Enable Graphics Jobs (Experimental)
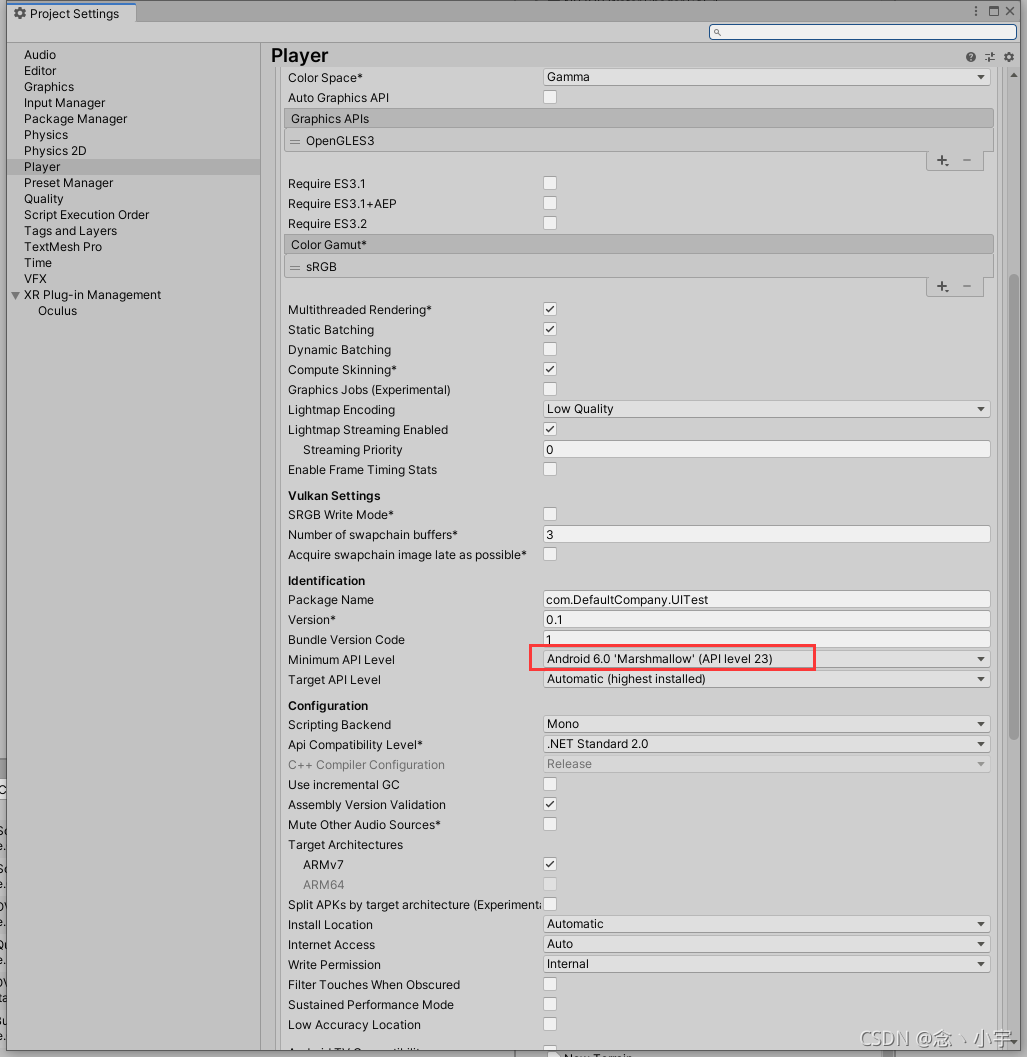The width and height of the screenshot is (1027, 1057). 550,389
